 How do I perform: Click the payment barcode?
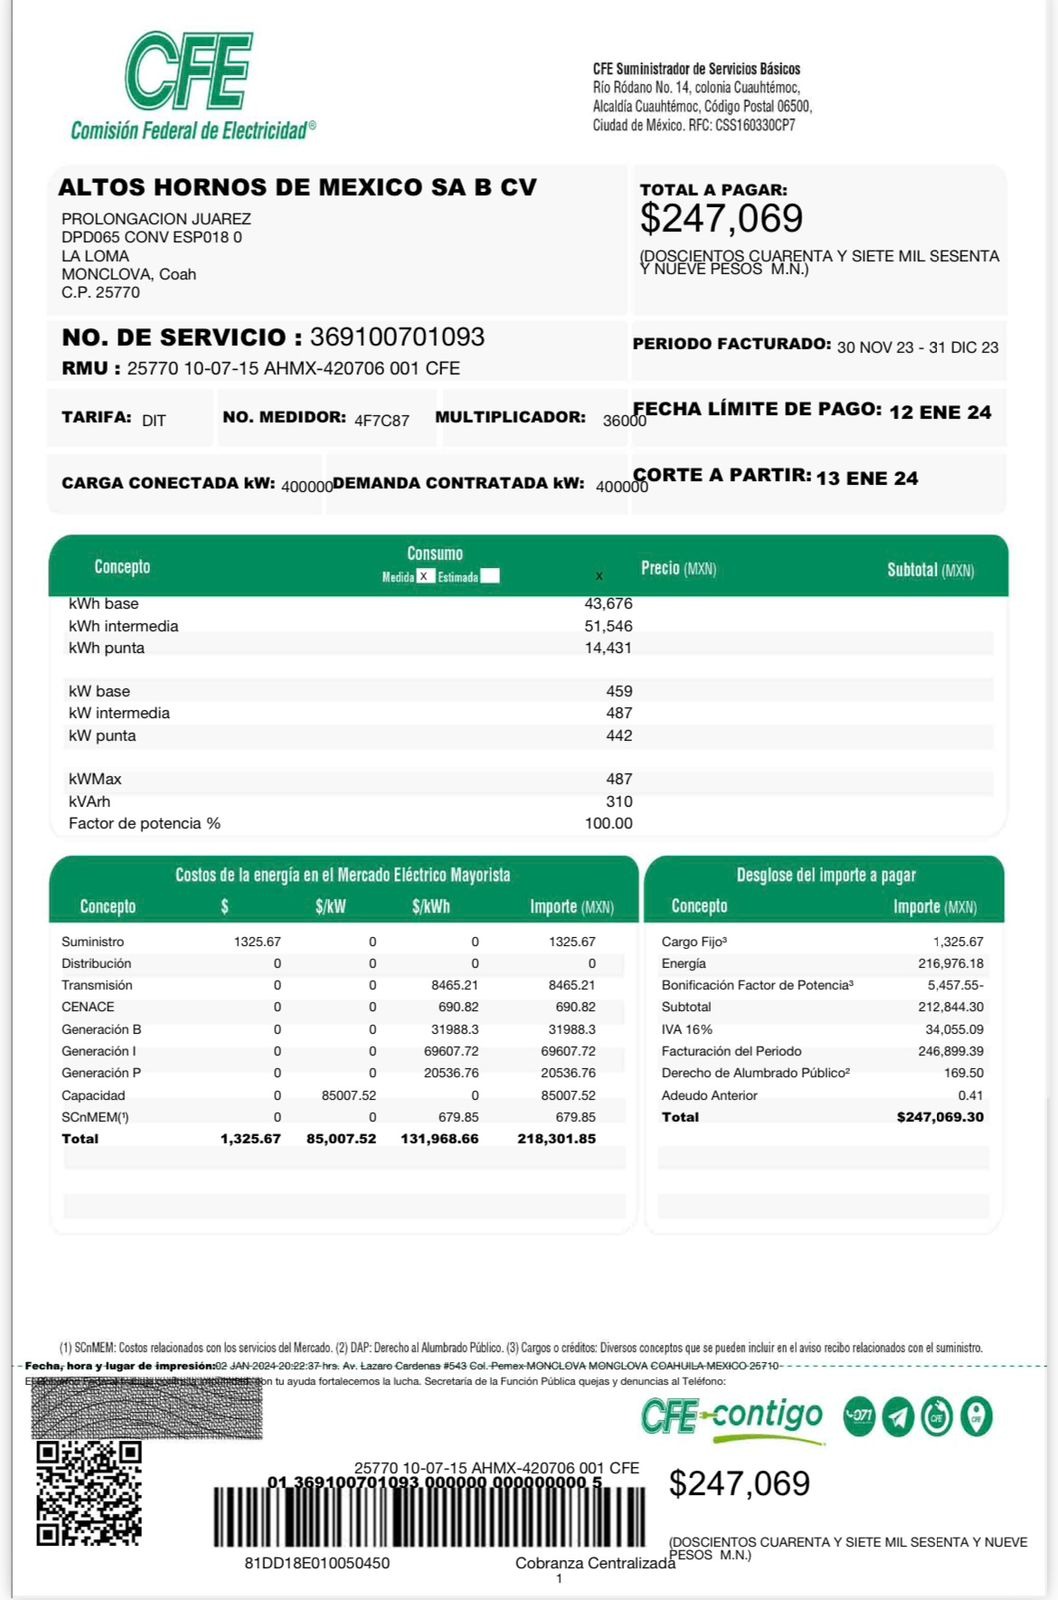pyautogui.click(x=428, y=1516)
